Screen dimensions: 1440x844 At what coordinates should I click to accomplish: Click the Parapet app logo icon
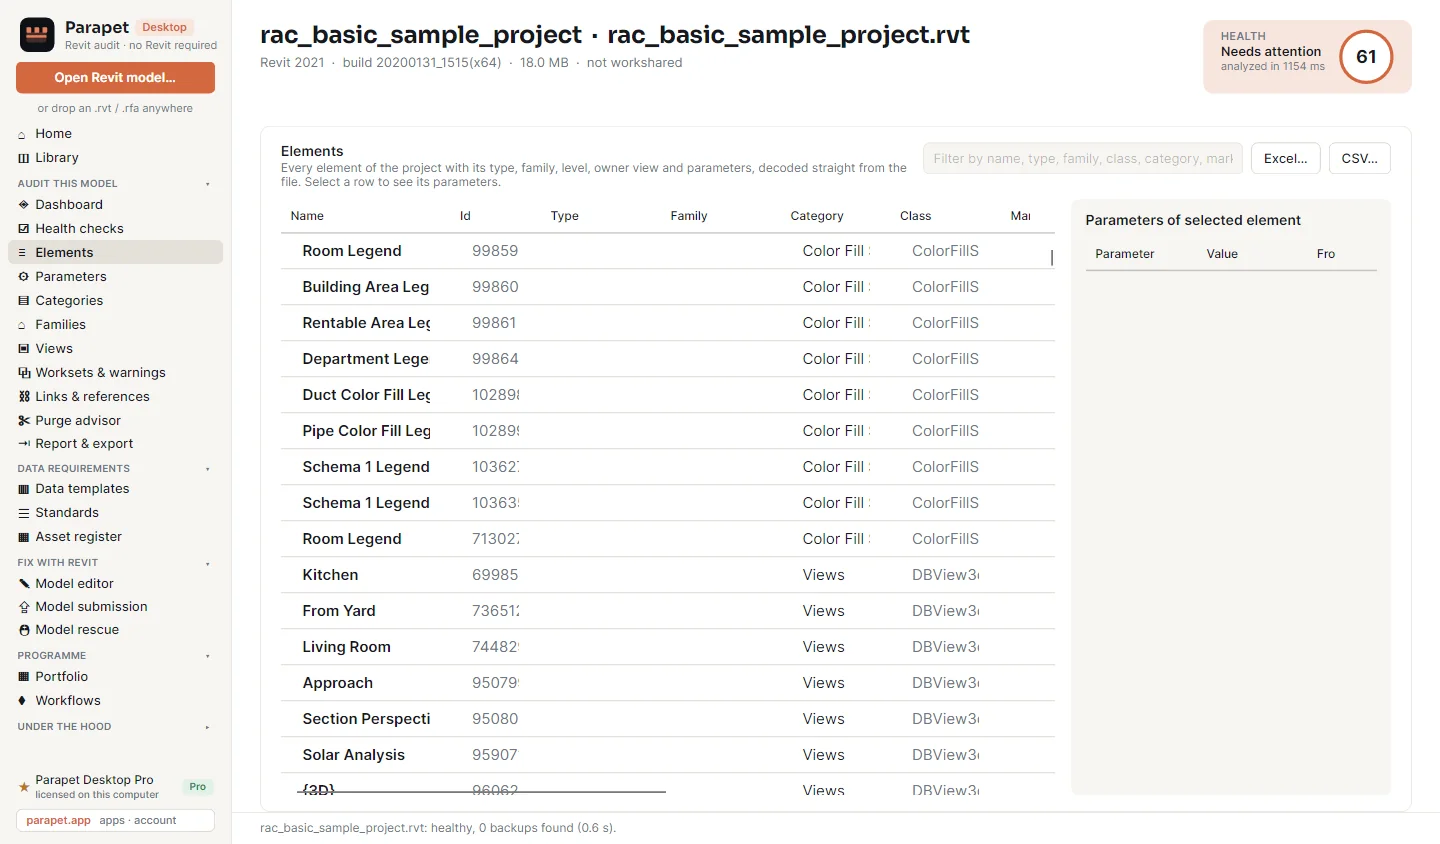(37, 35)
